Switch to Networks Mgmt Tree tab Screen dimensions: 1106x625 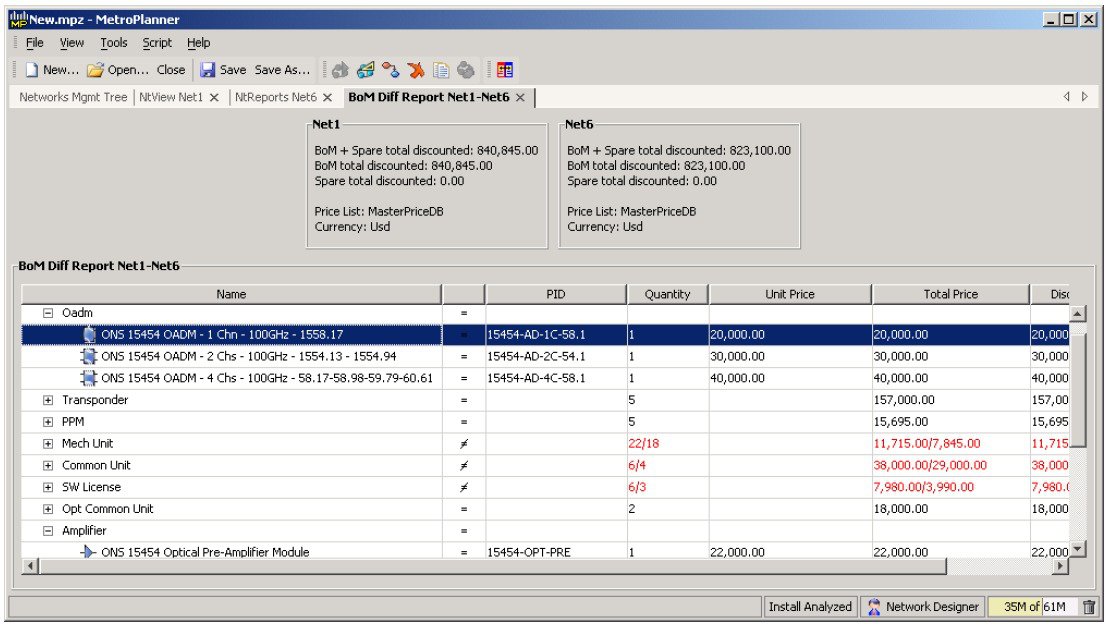click(73, 97)
